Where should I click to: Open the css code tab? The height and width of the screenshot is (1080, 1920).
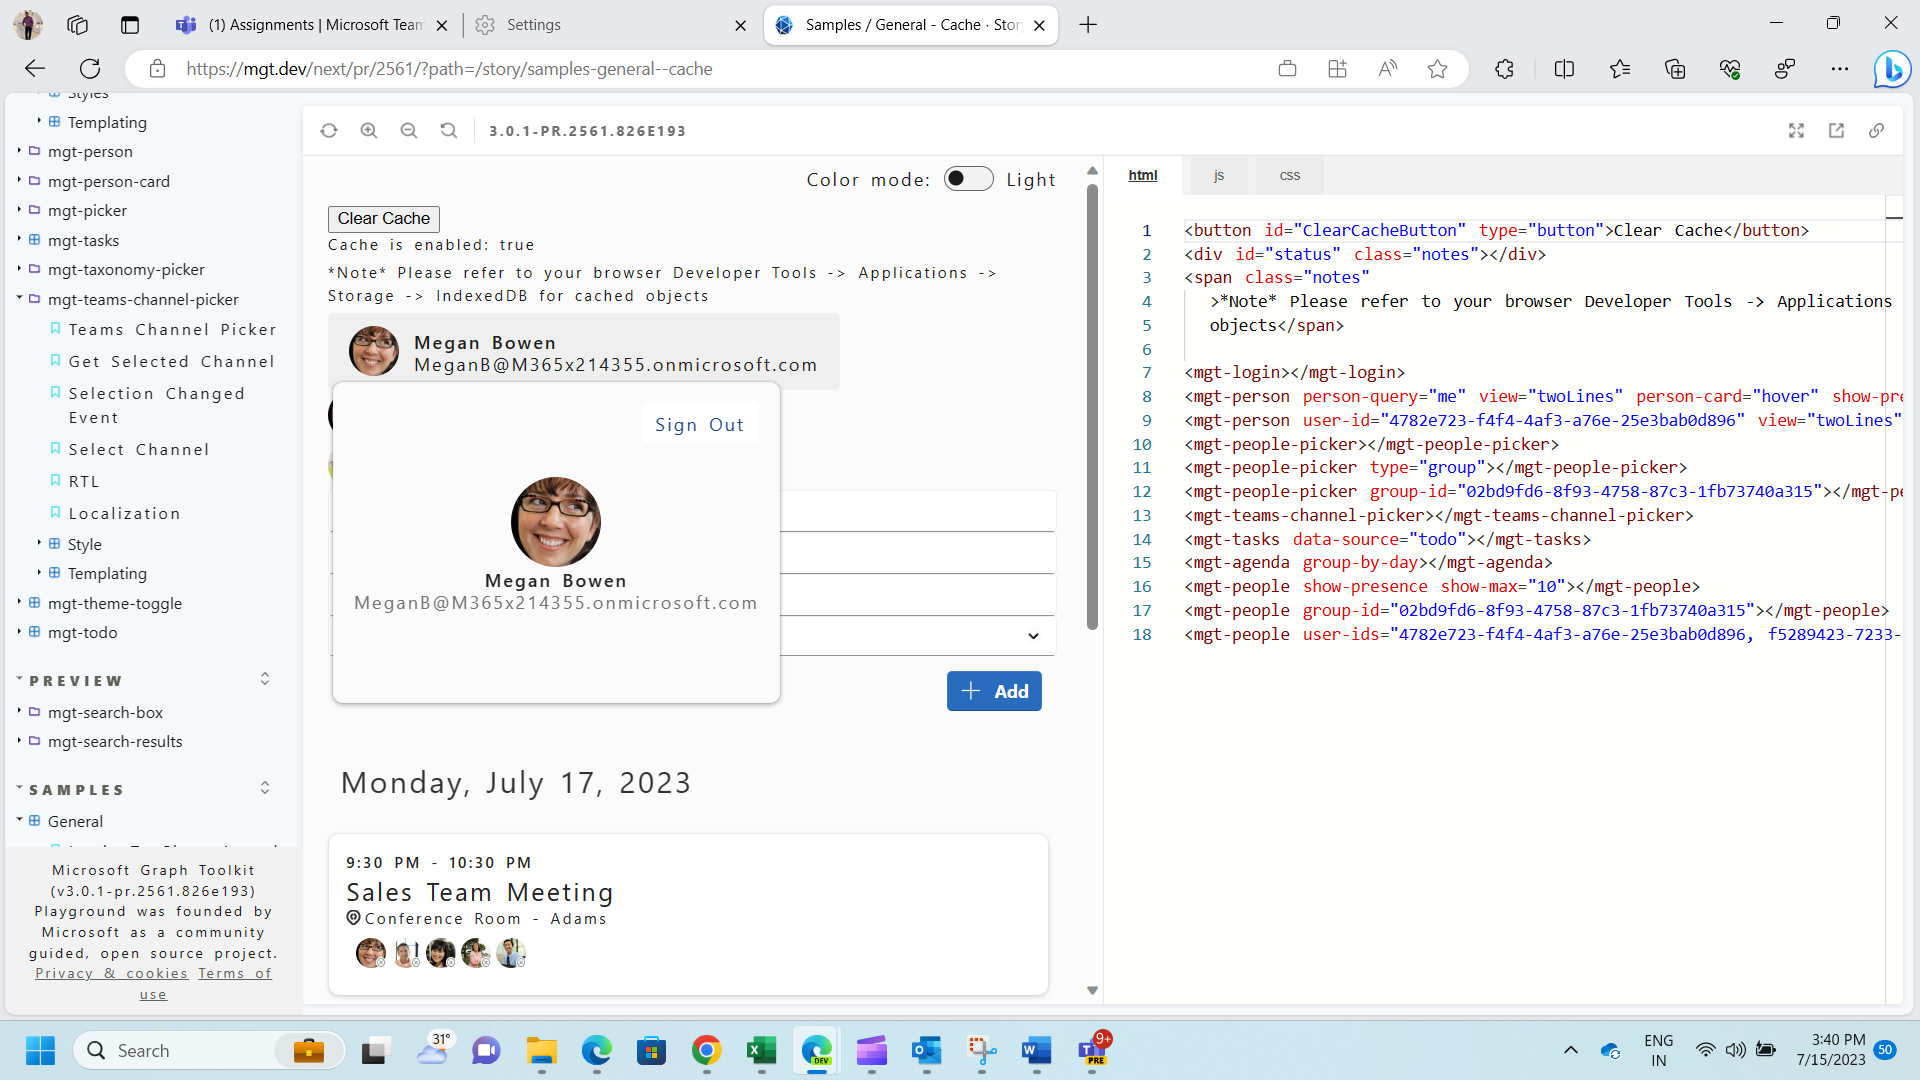pyautogui.click(x=1288, y=175)
